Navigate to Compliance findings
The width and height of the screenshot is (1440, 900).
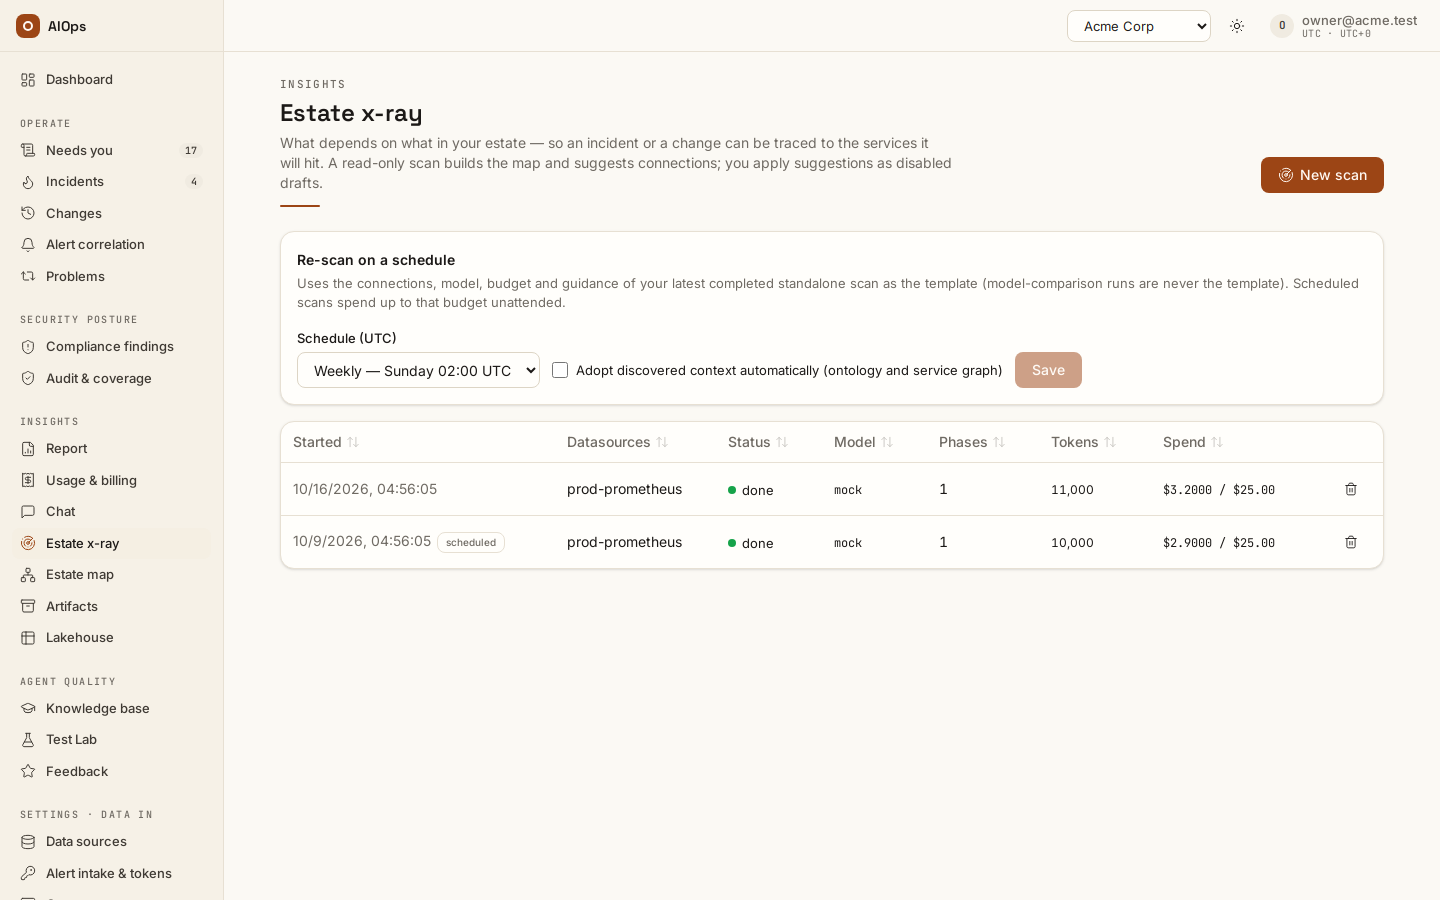click(x=111, y=346)
